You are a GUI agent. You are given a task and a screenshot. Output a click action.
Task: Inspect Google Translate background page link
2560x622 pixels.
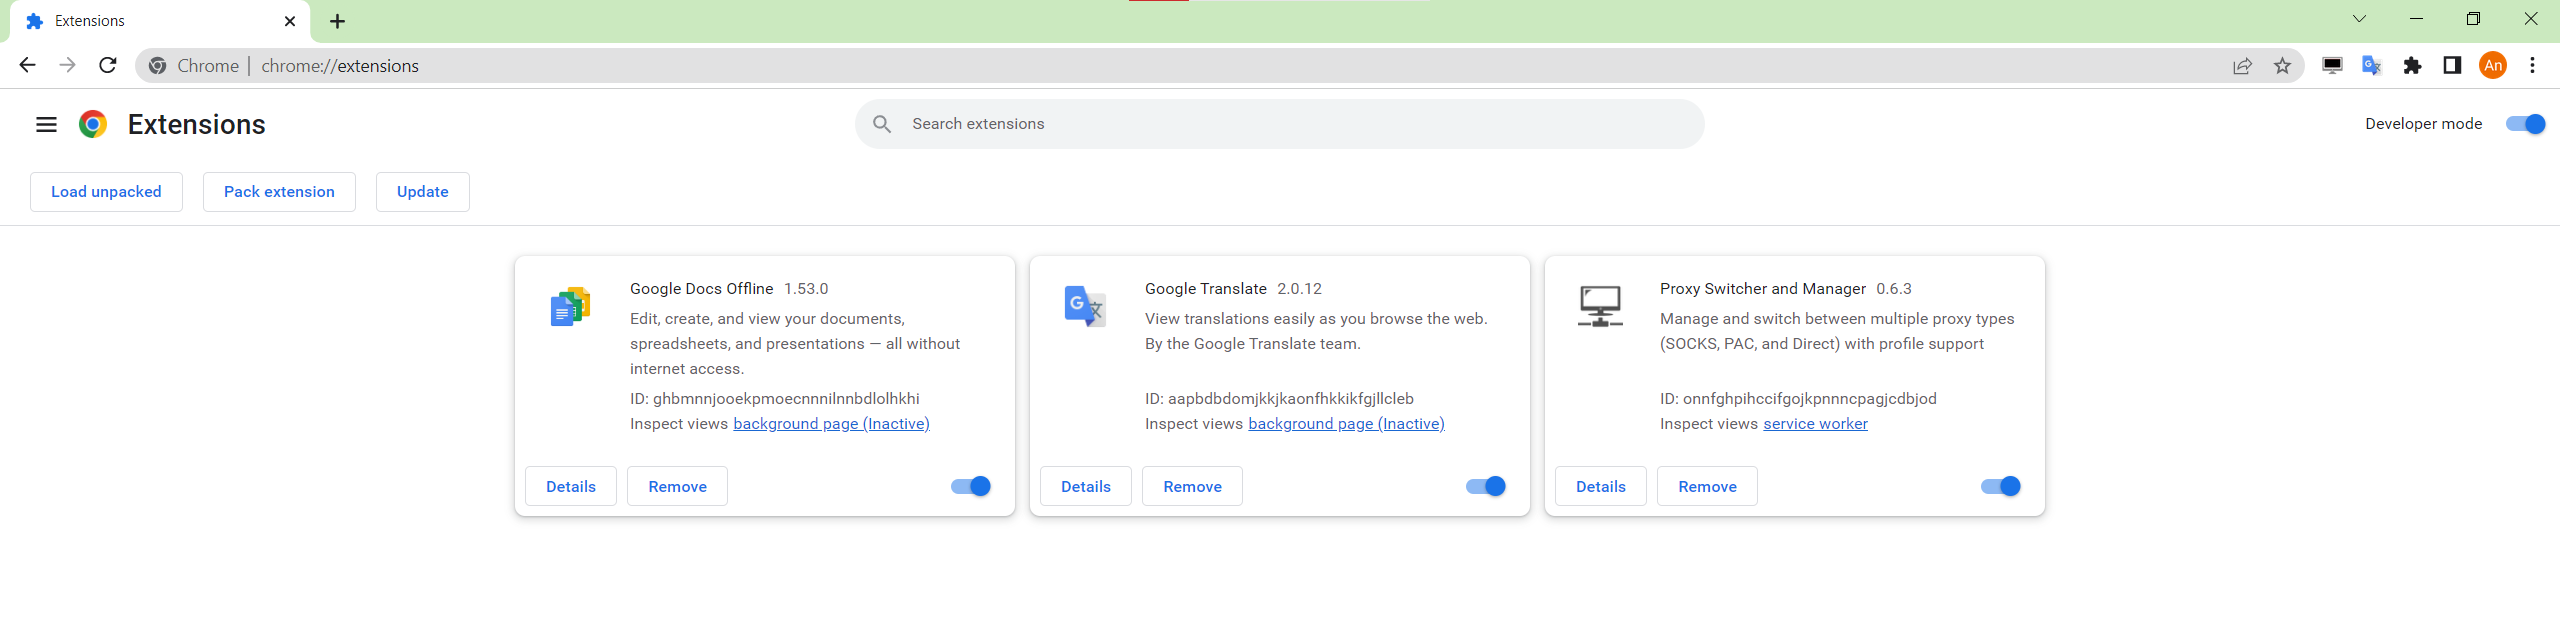point(1346,424)
